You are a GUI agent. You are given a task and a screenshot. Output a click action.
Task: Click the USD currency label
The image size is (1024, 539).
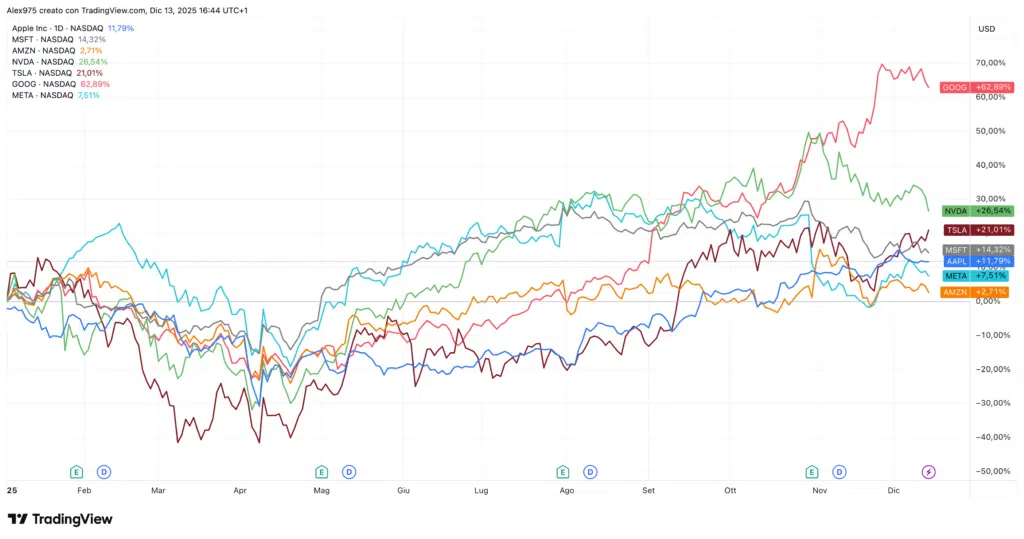point(985,29)
